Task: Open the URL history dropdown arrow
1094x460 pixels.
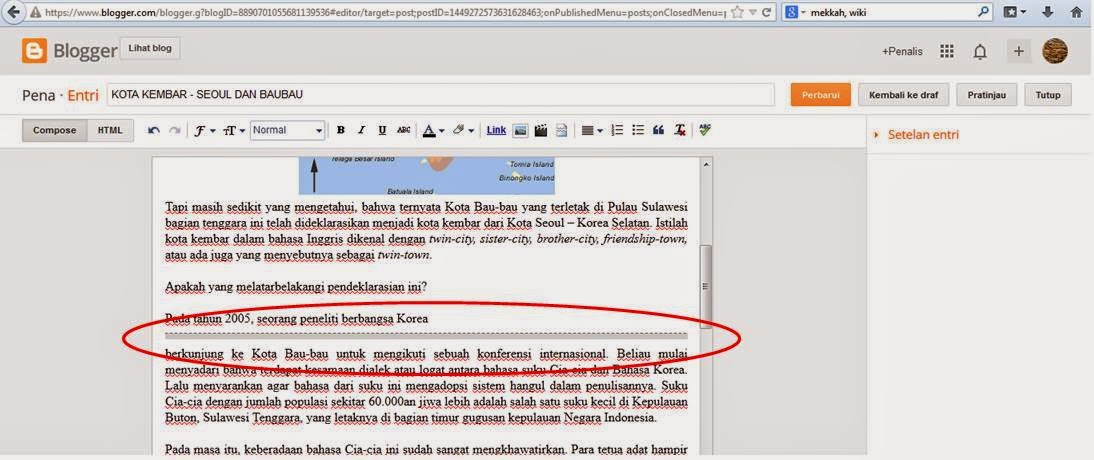Action: (752, 13)
